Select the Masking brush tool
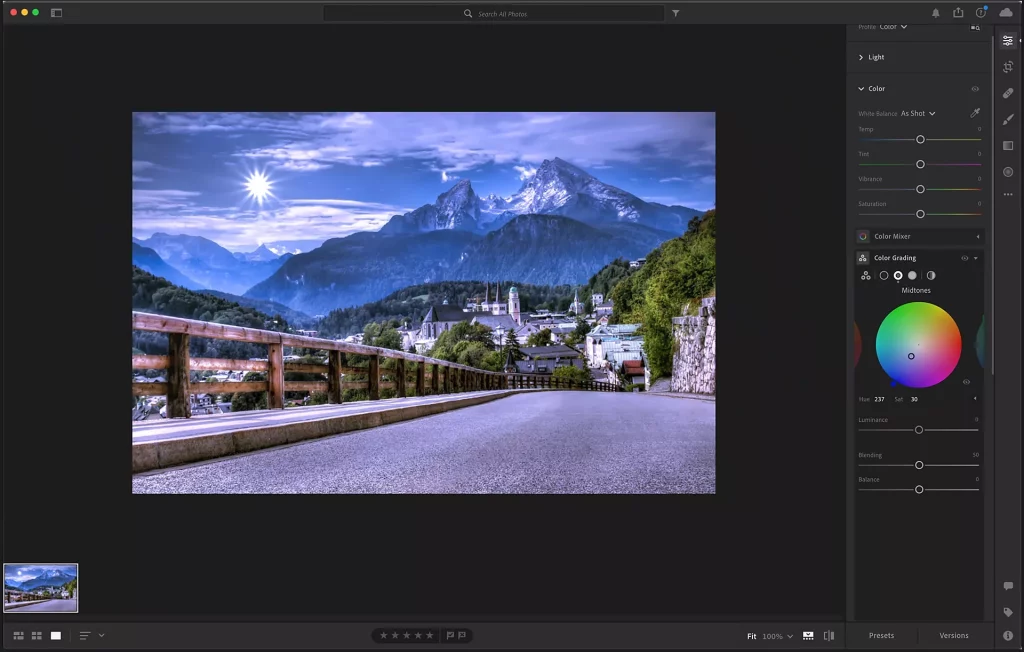Viewport: 1024px width, 652px height. tap(1008, 119)
